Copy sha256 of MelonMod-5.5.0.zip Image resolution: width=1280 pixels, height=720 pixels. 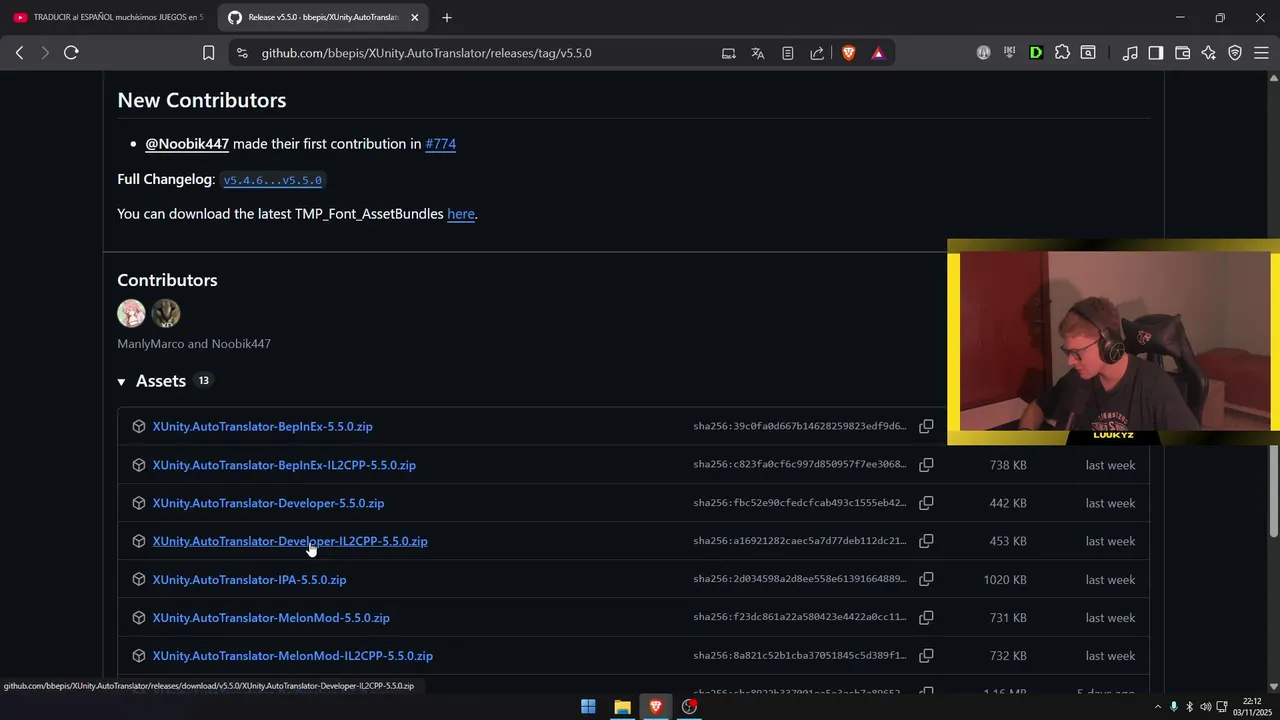click(926, 618)
